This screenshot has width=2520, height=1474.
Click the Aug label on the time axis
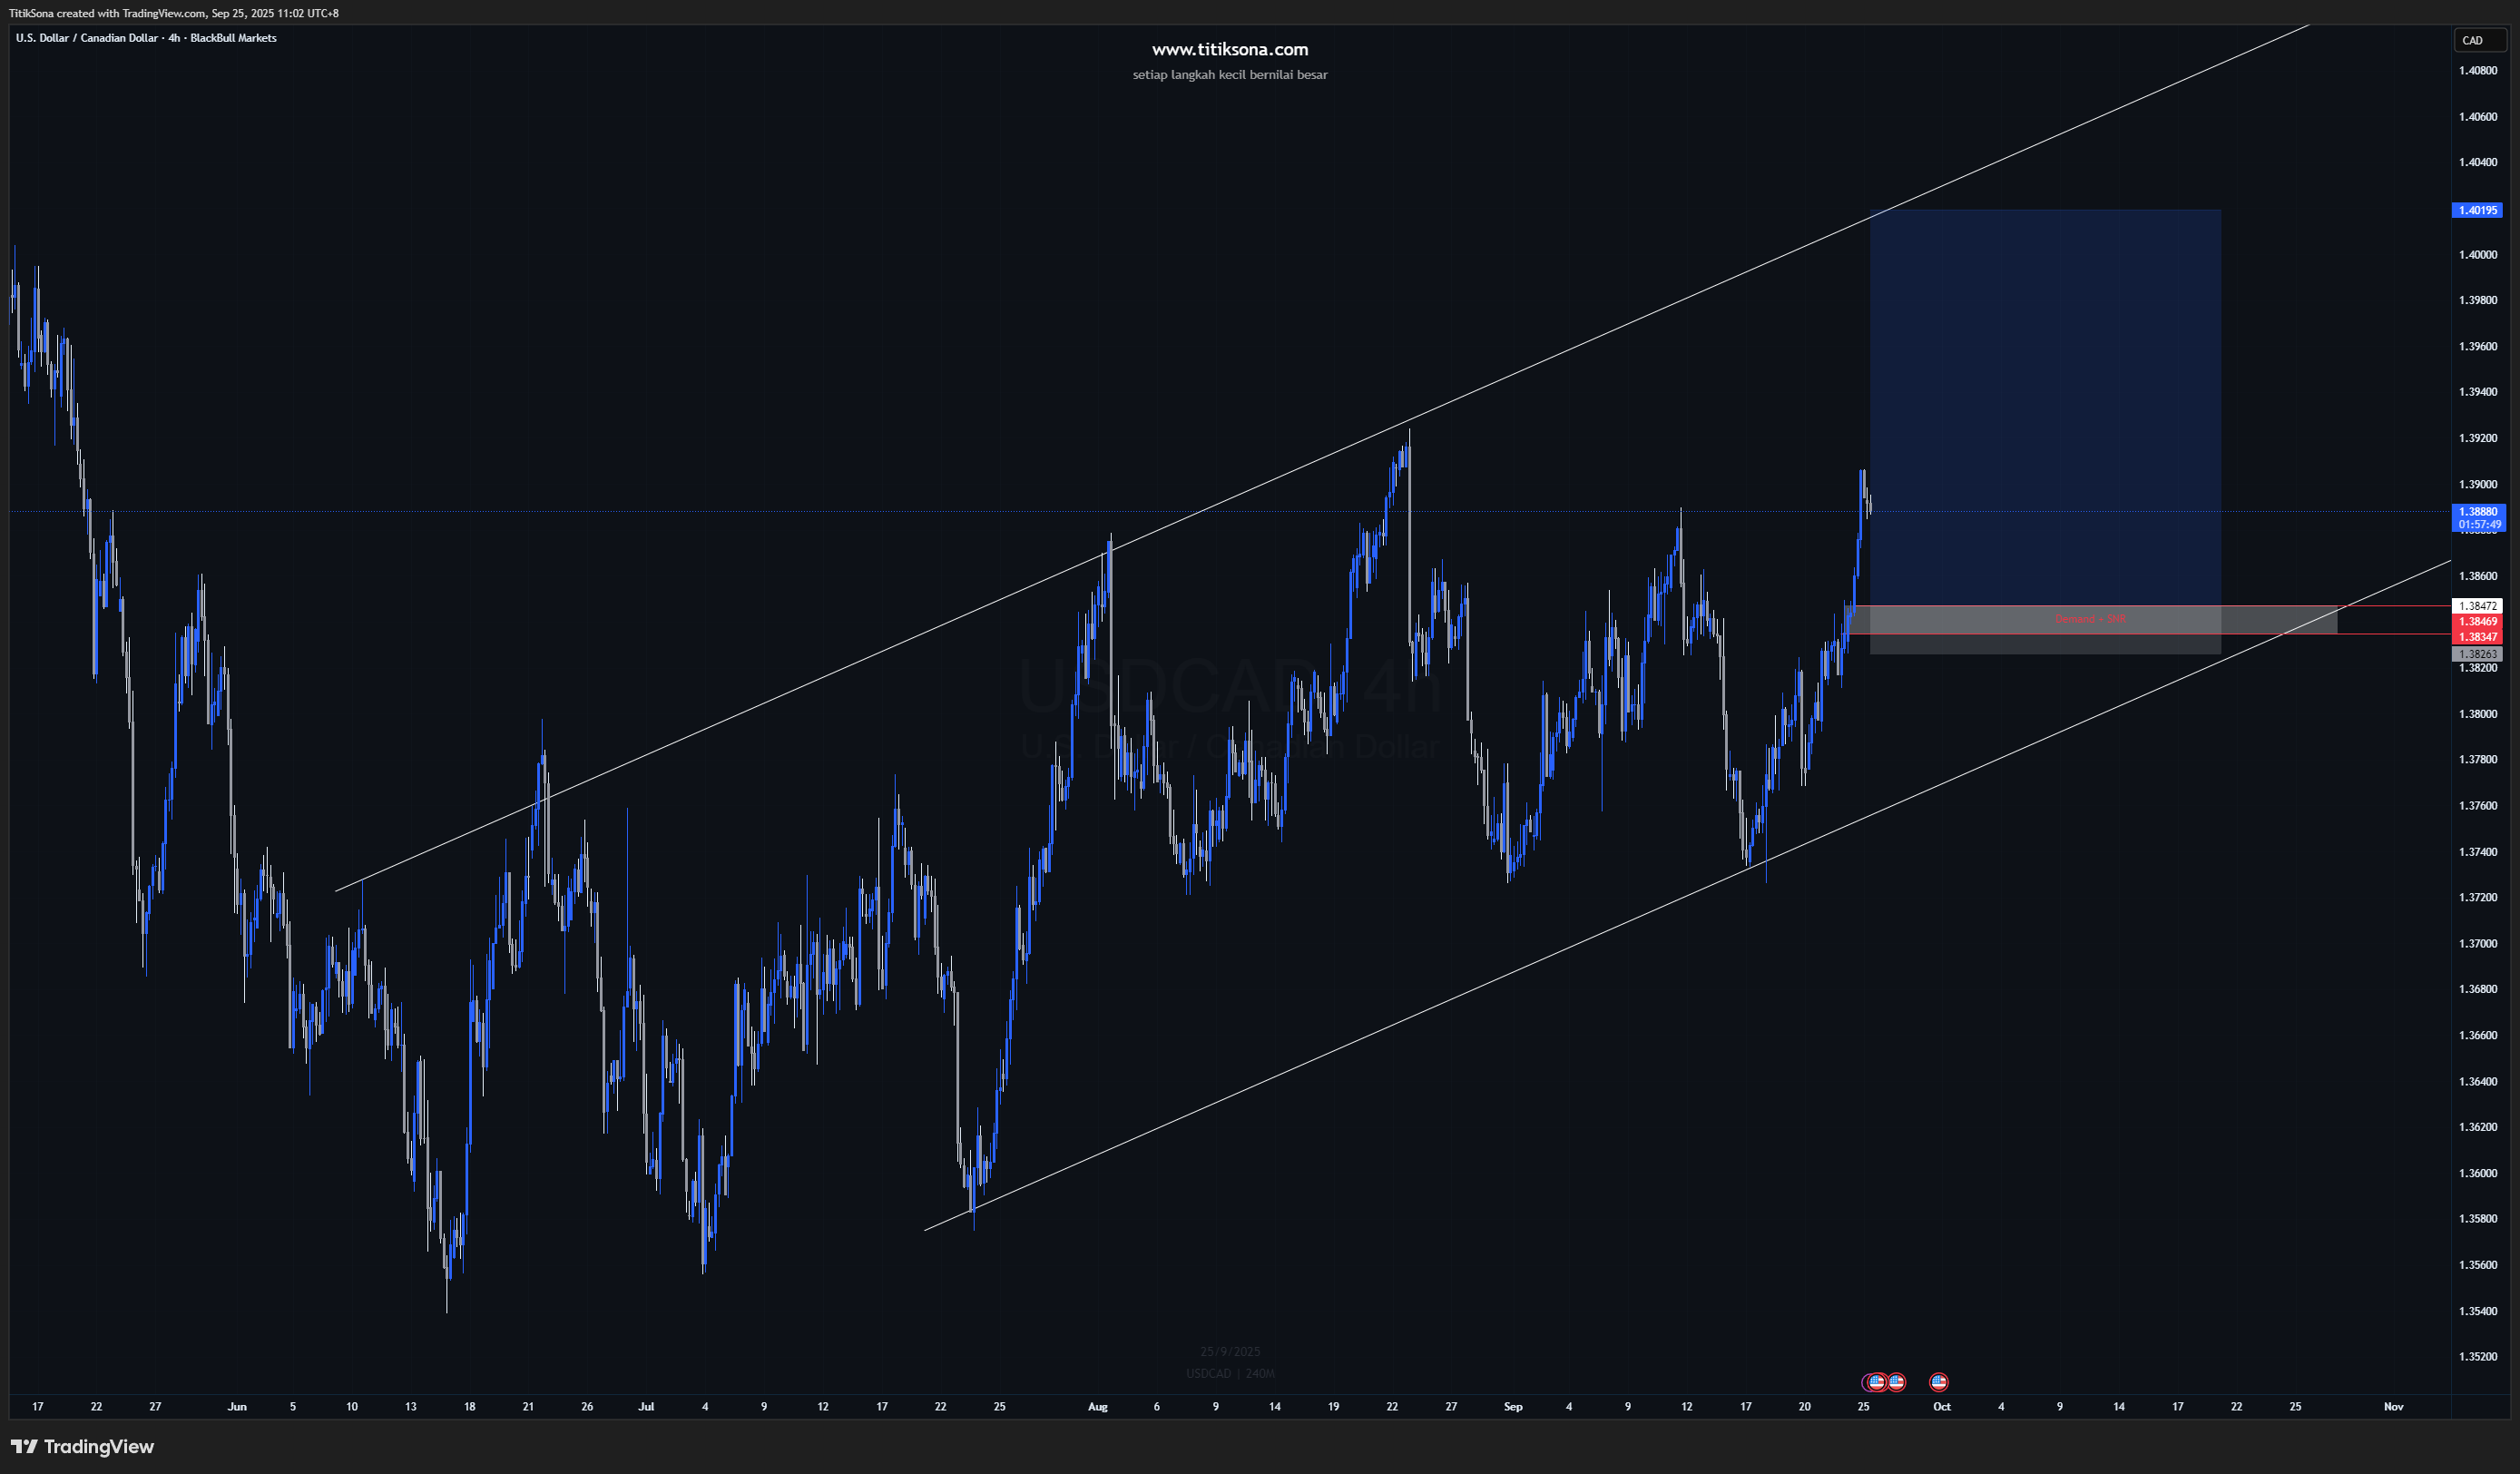[x=1097, y=1406]
